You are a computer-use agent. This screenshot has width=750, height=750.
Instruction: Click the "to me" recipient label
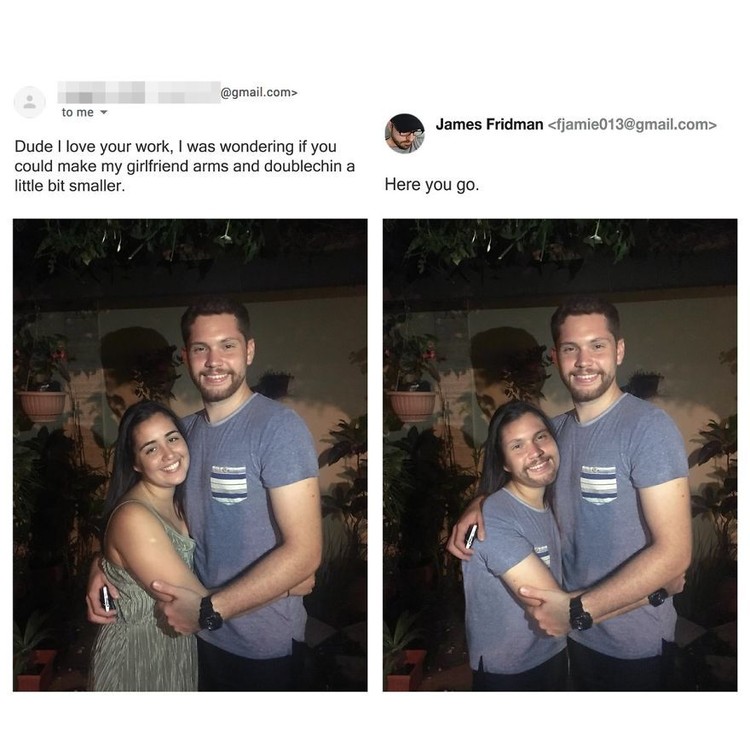(x=77, y=112)
